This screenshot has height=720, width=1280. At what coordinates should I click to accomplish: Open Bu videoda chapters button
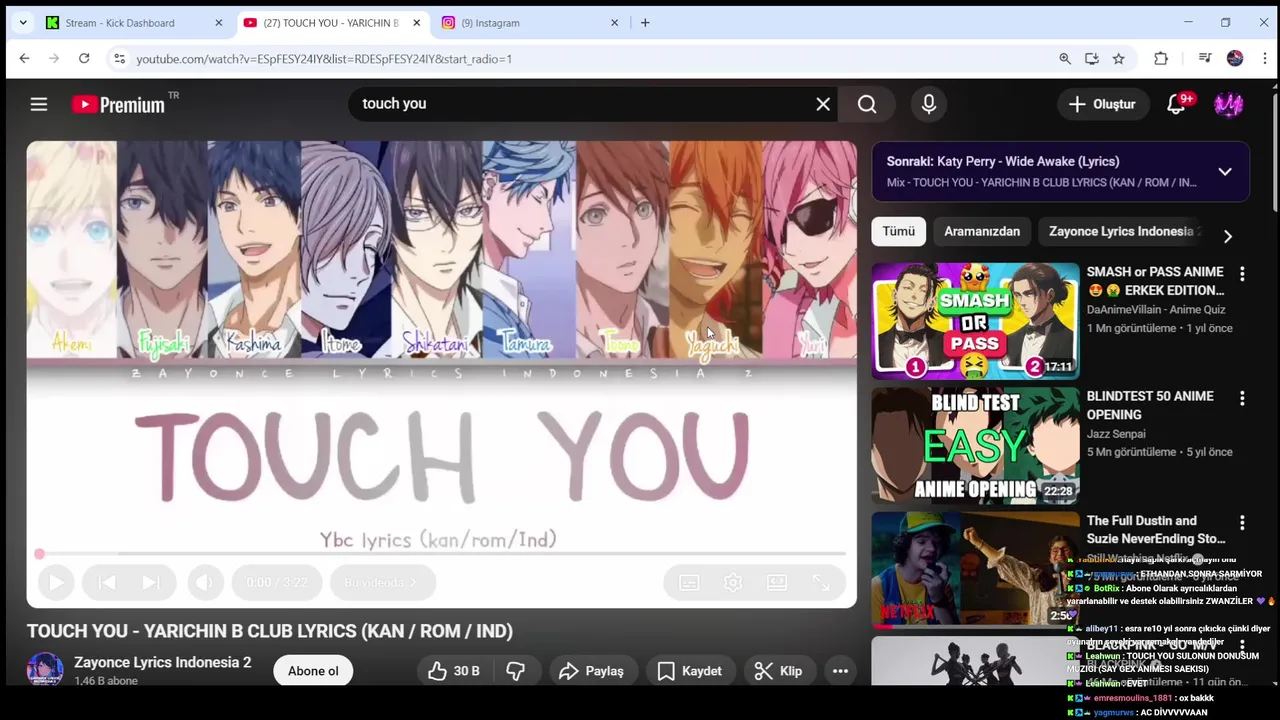click(381, 582)
